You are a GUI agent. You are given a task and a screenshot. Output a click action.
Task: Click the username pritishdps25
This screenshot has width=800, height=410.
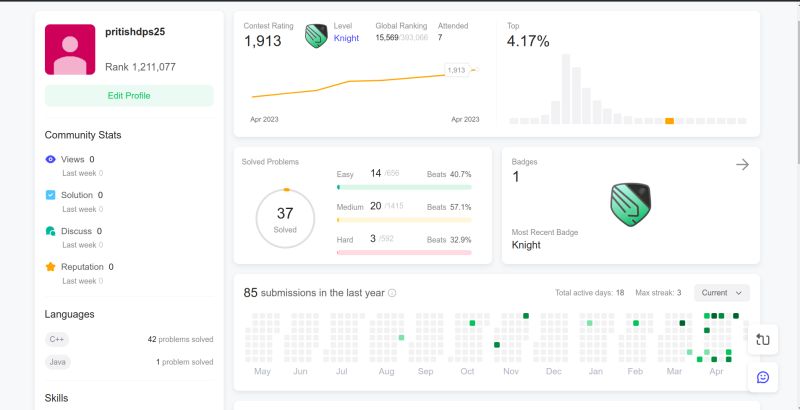coord(135,32)
